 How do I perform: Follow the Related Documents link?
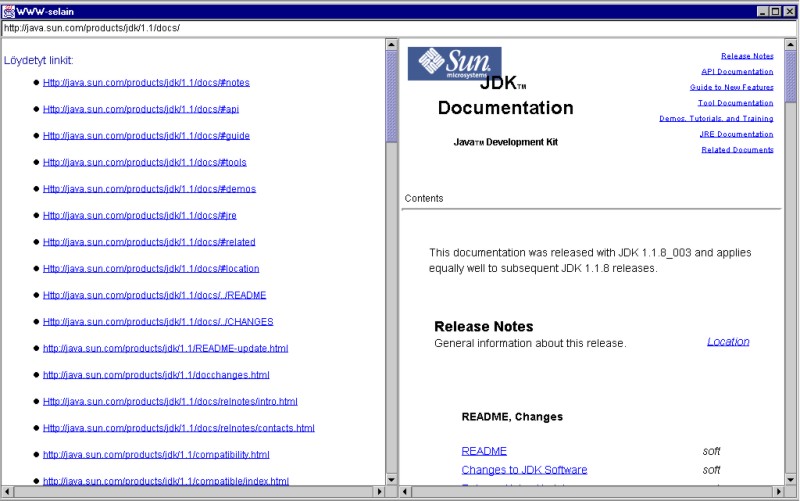click(x=737, y=149)
